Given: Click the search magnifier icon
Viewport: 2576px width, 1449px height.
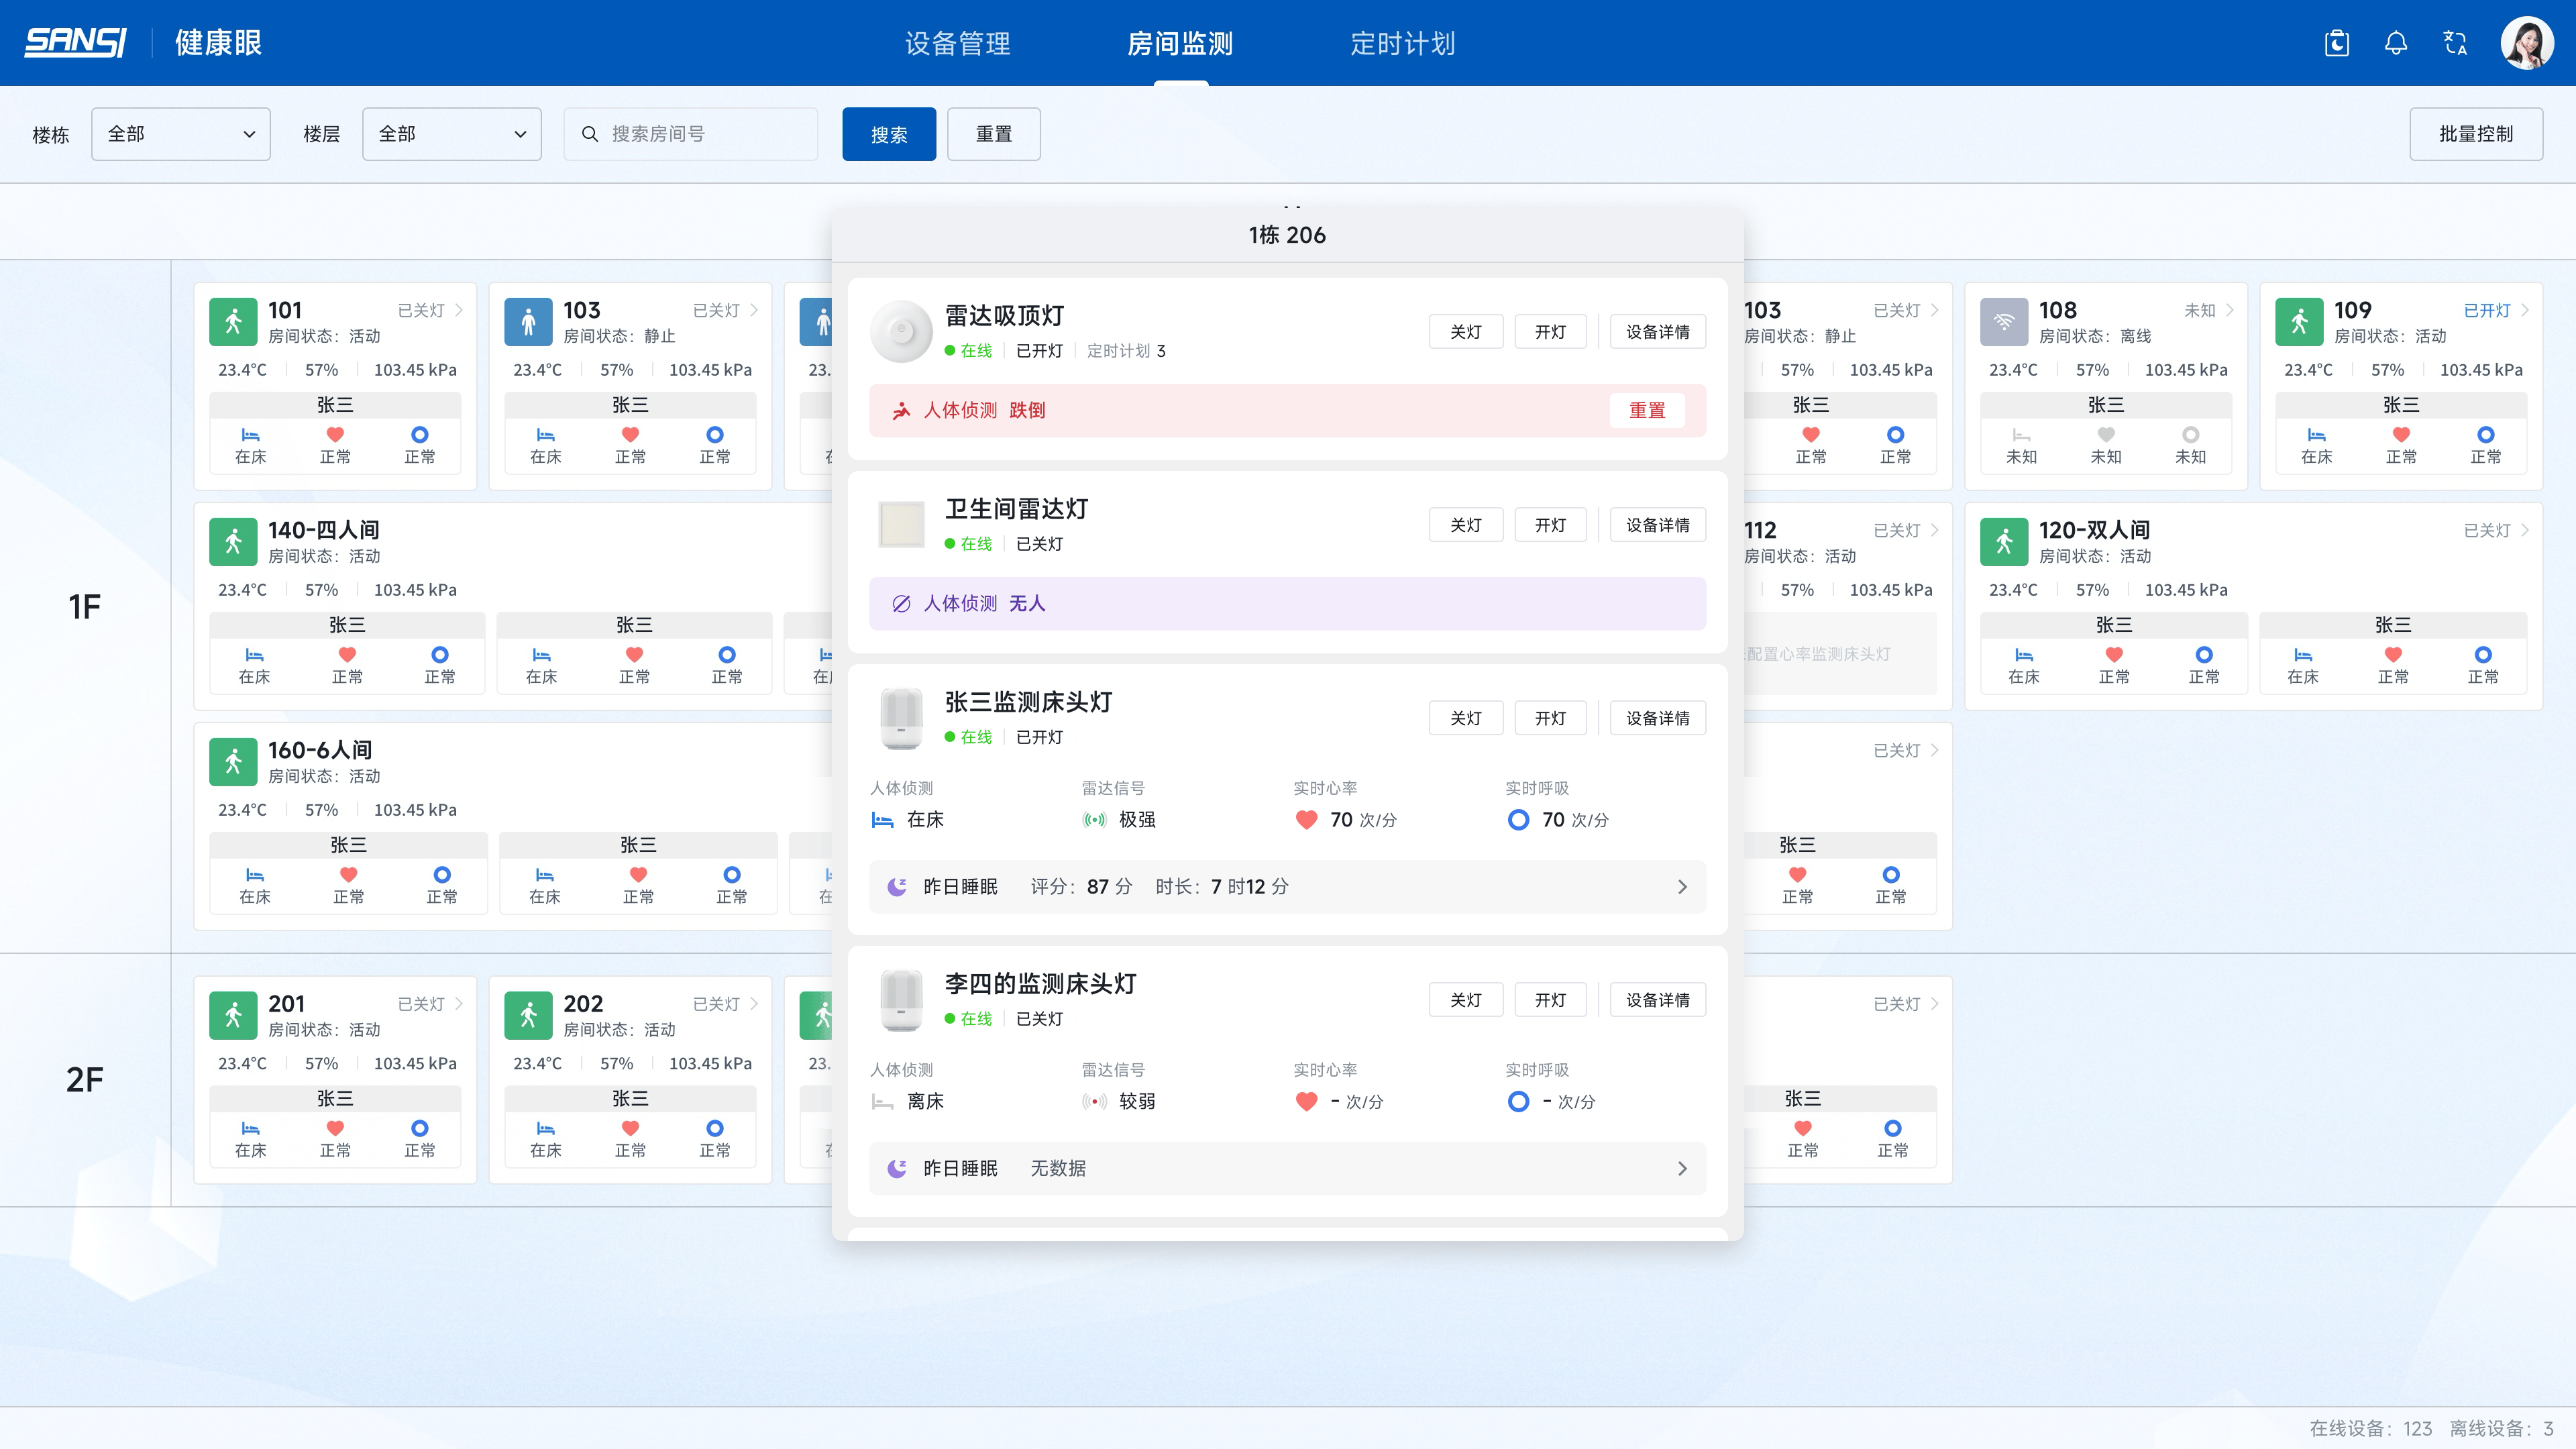Looking at the screenshot, I should point(590,134).
